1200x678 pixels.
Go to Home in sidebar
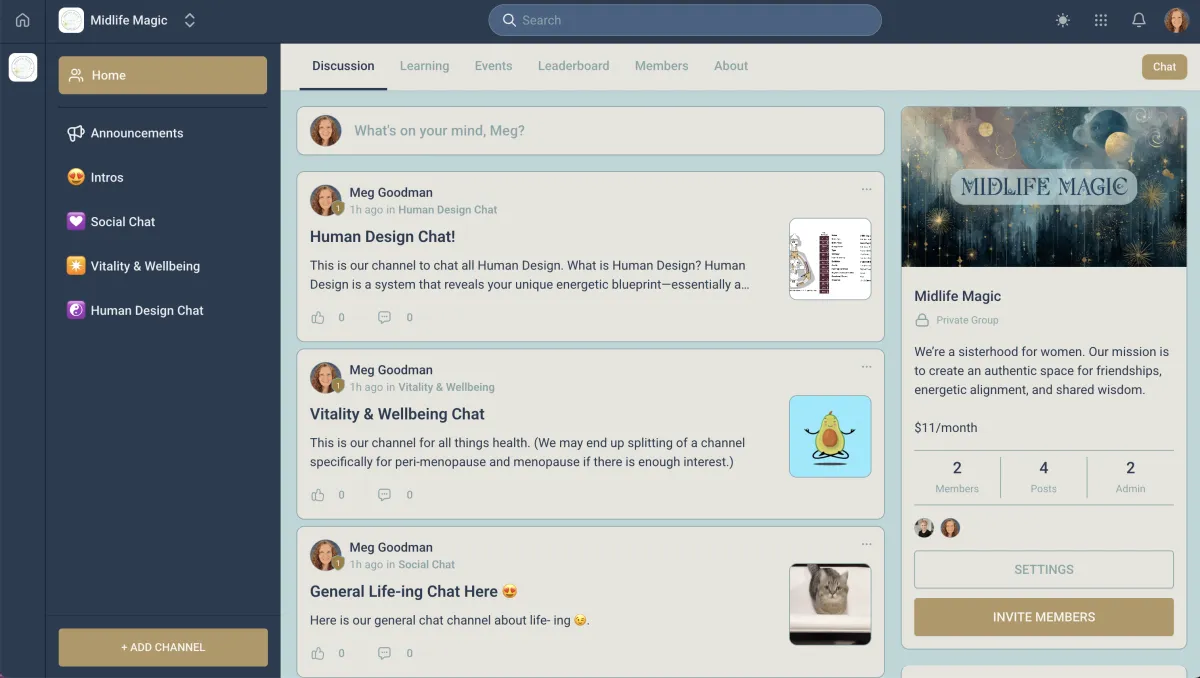point(163,75)
